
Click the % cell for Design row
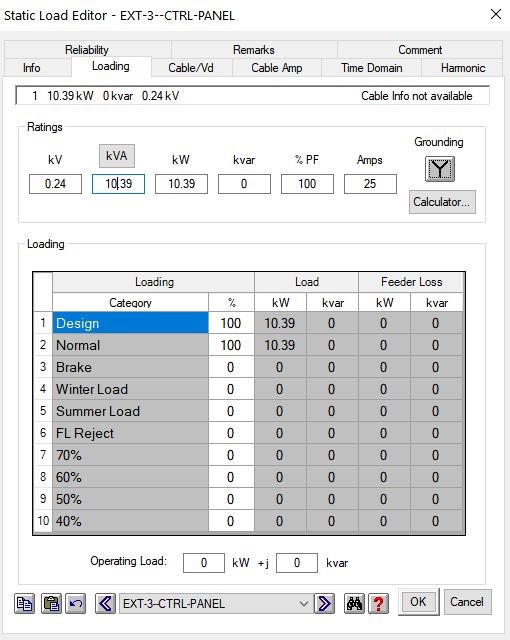coord(231,323)
